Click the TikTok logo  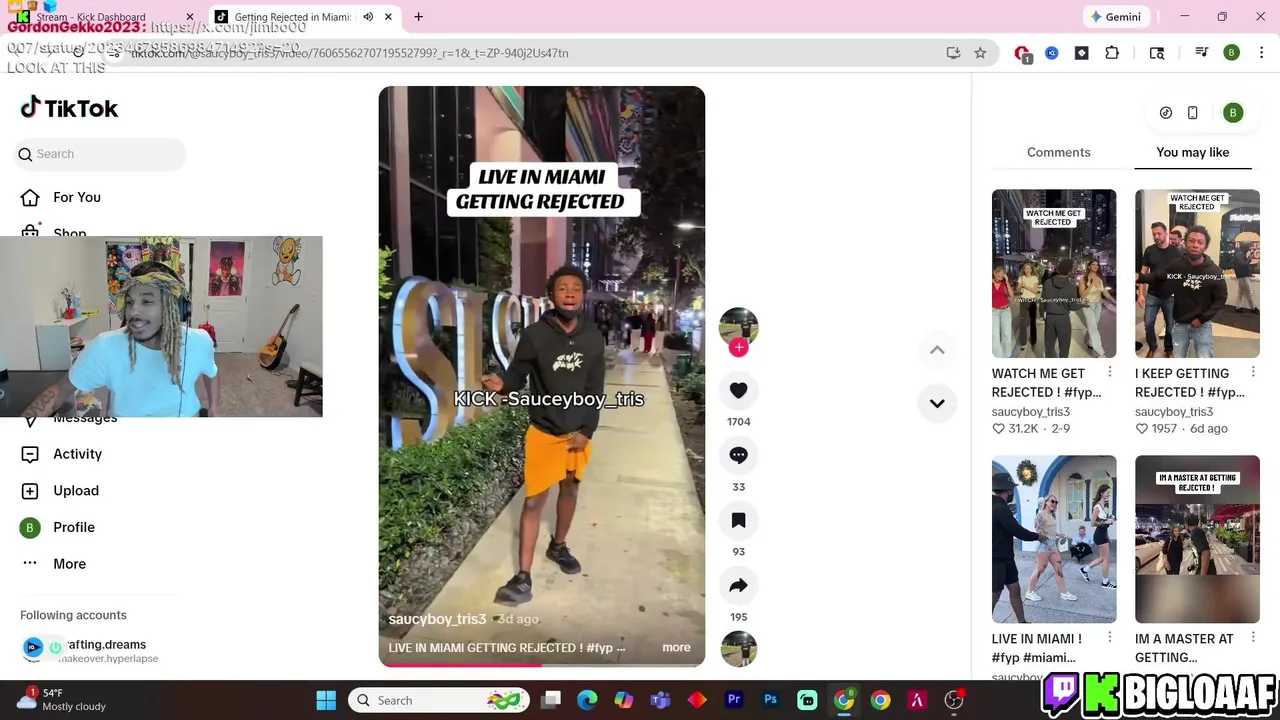point(69,108)
